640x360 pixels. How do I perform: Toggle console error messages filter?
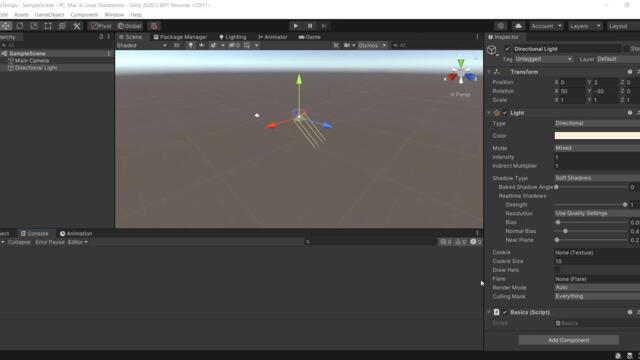pos(476,242)
